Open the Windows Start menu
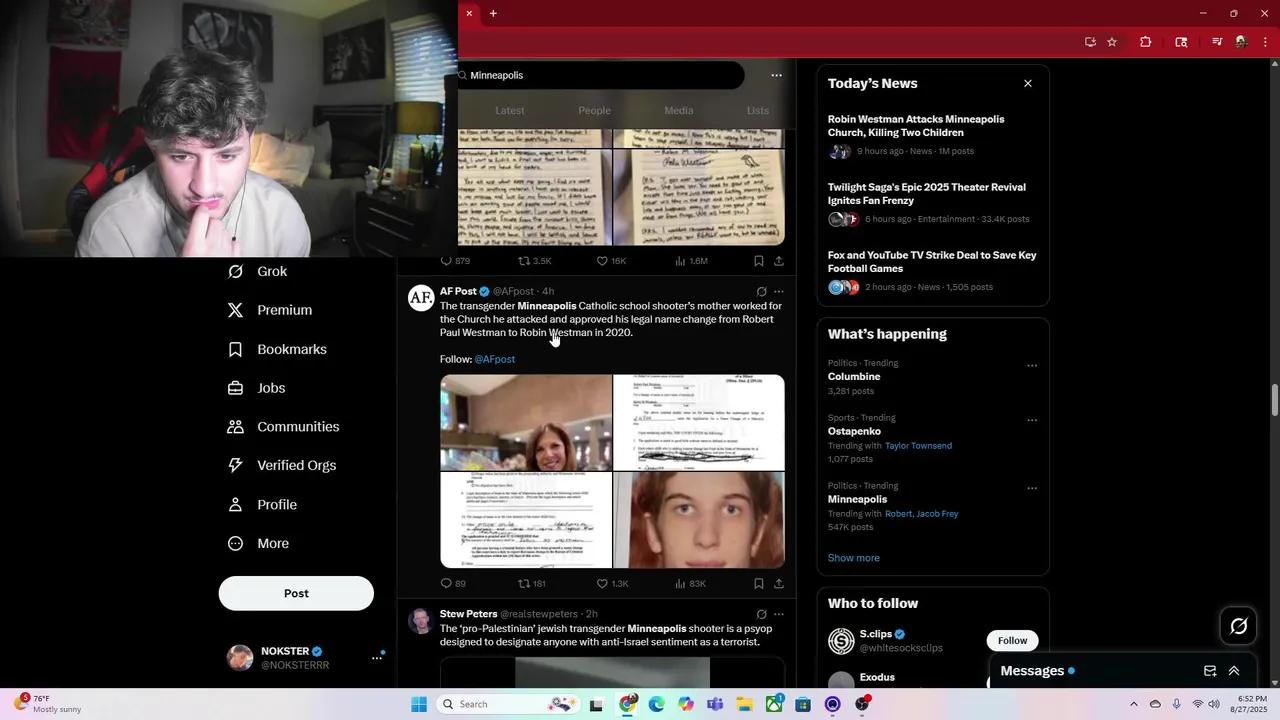 [419, 704]
